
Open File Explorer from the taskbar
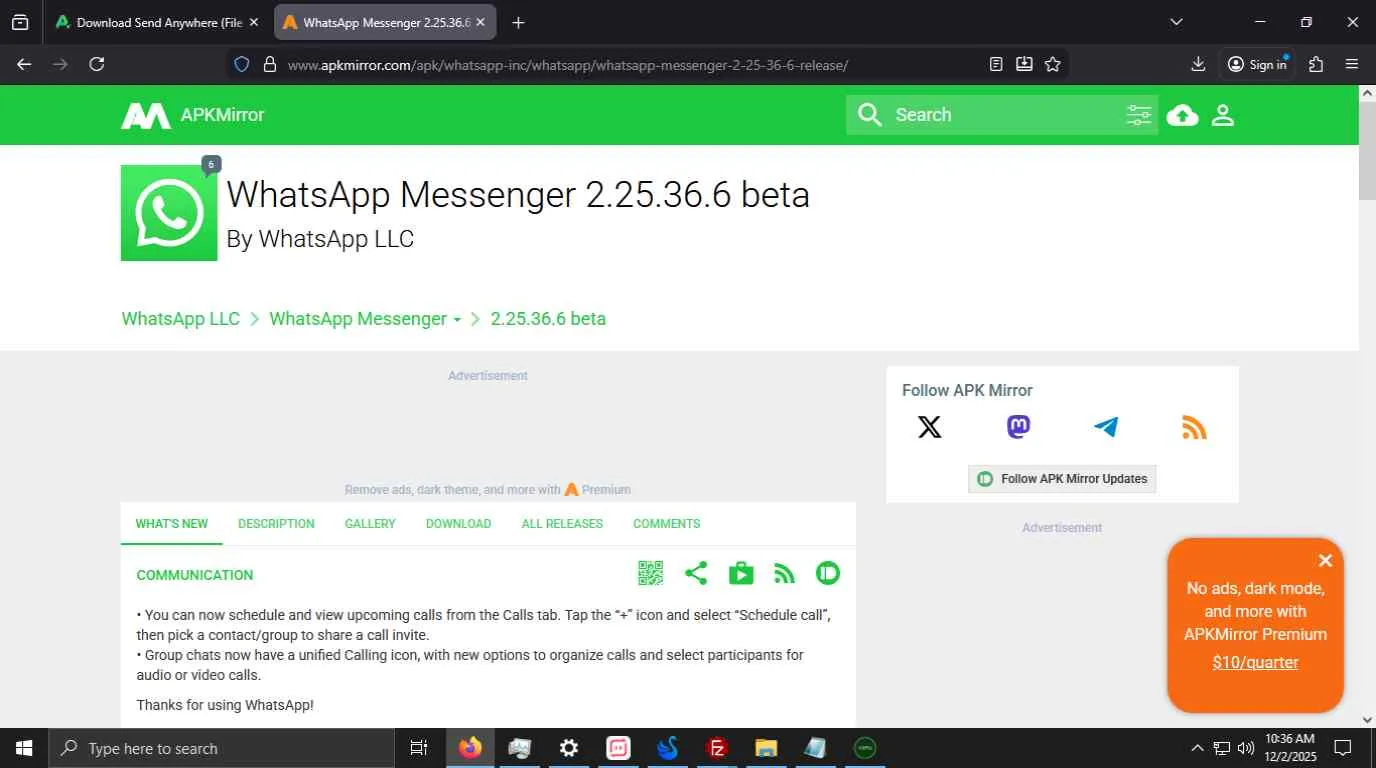tap(766, 748)
